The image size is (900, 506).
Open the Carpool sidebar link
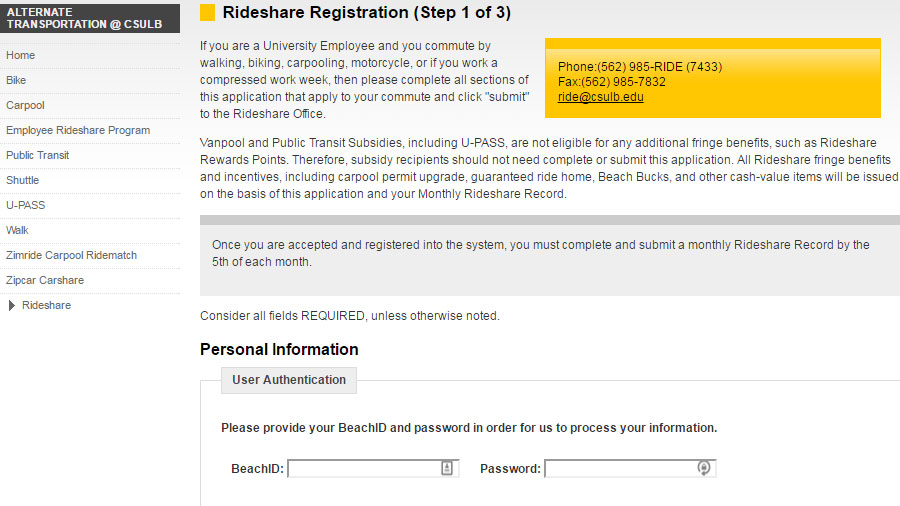pos(25,106)
